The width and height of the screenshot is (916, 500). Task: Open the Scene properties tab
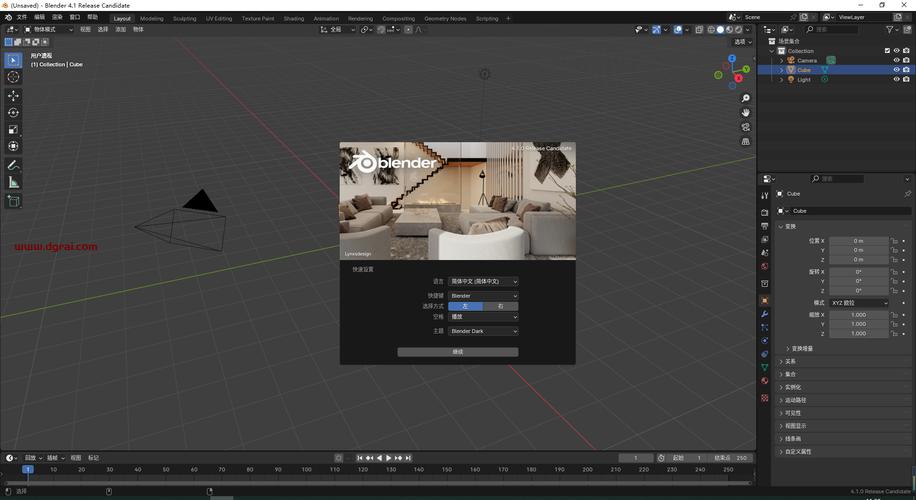[765, 252]
